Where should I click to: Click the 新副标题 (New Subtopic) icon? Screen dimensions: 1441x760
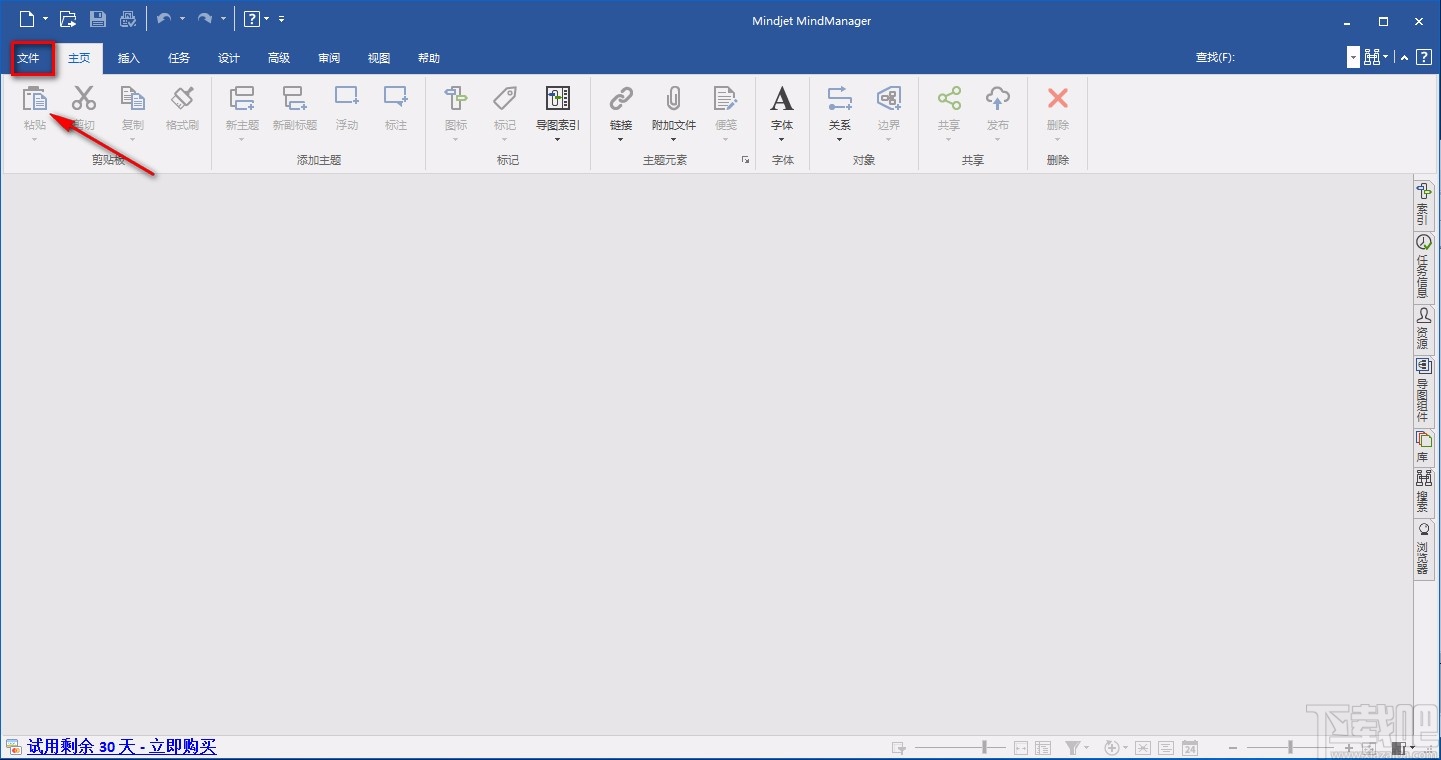click(295, 98)
